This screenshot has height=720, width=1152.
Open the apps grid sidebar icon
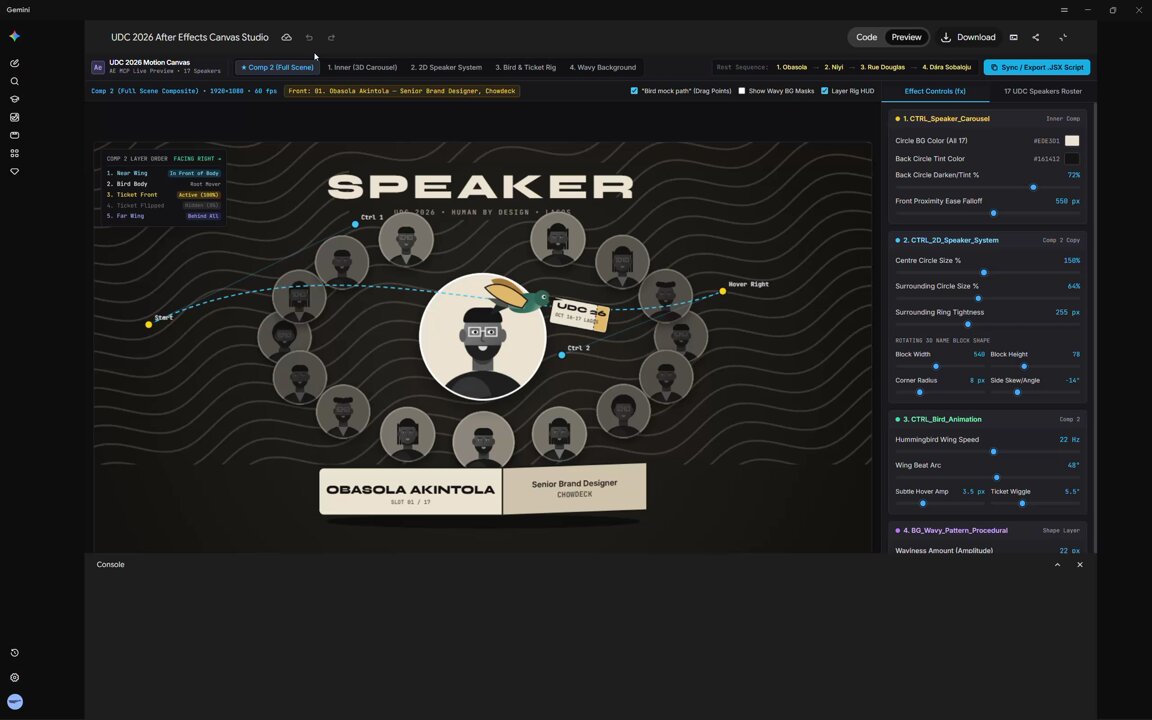tap(15, 154)
